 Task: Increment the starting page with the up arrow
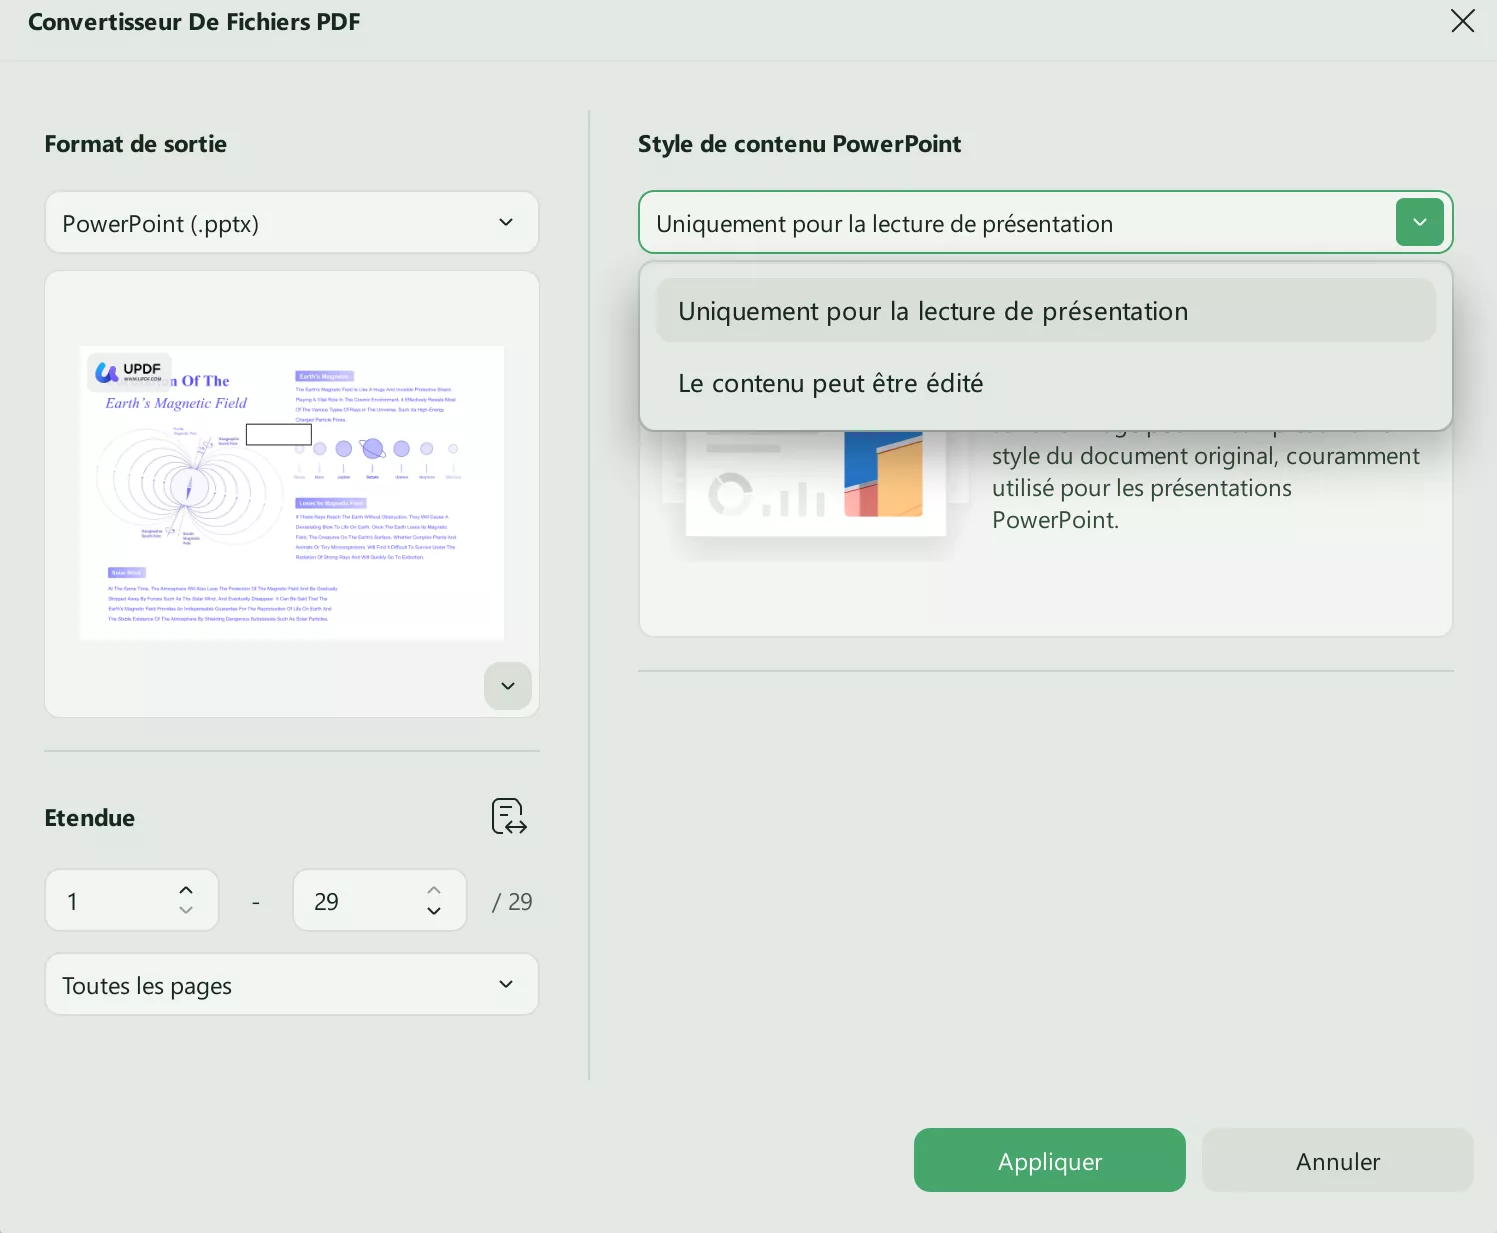186,888
